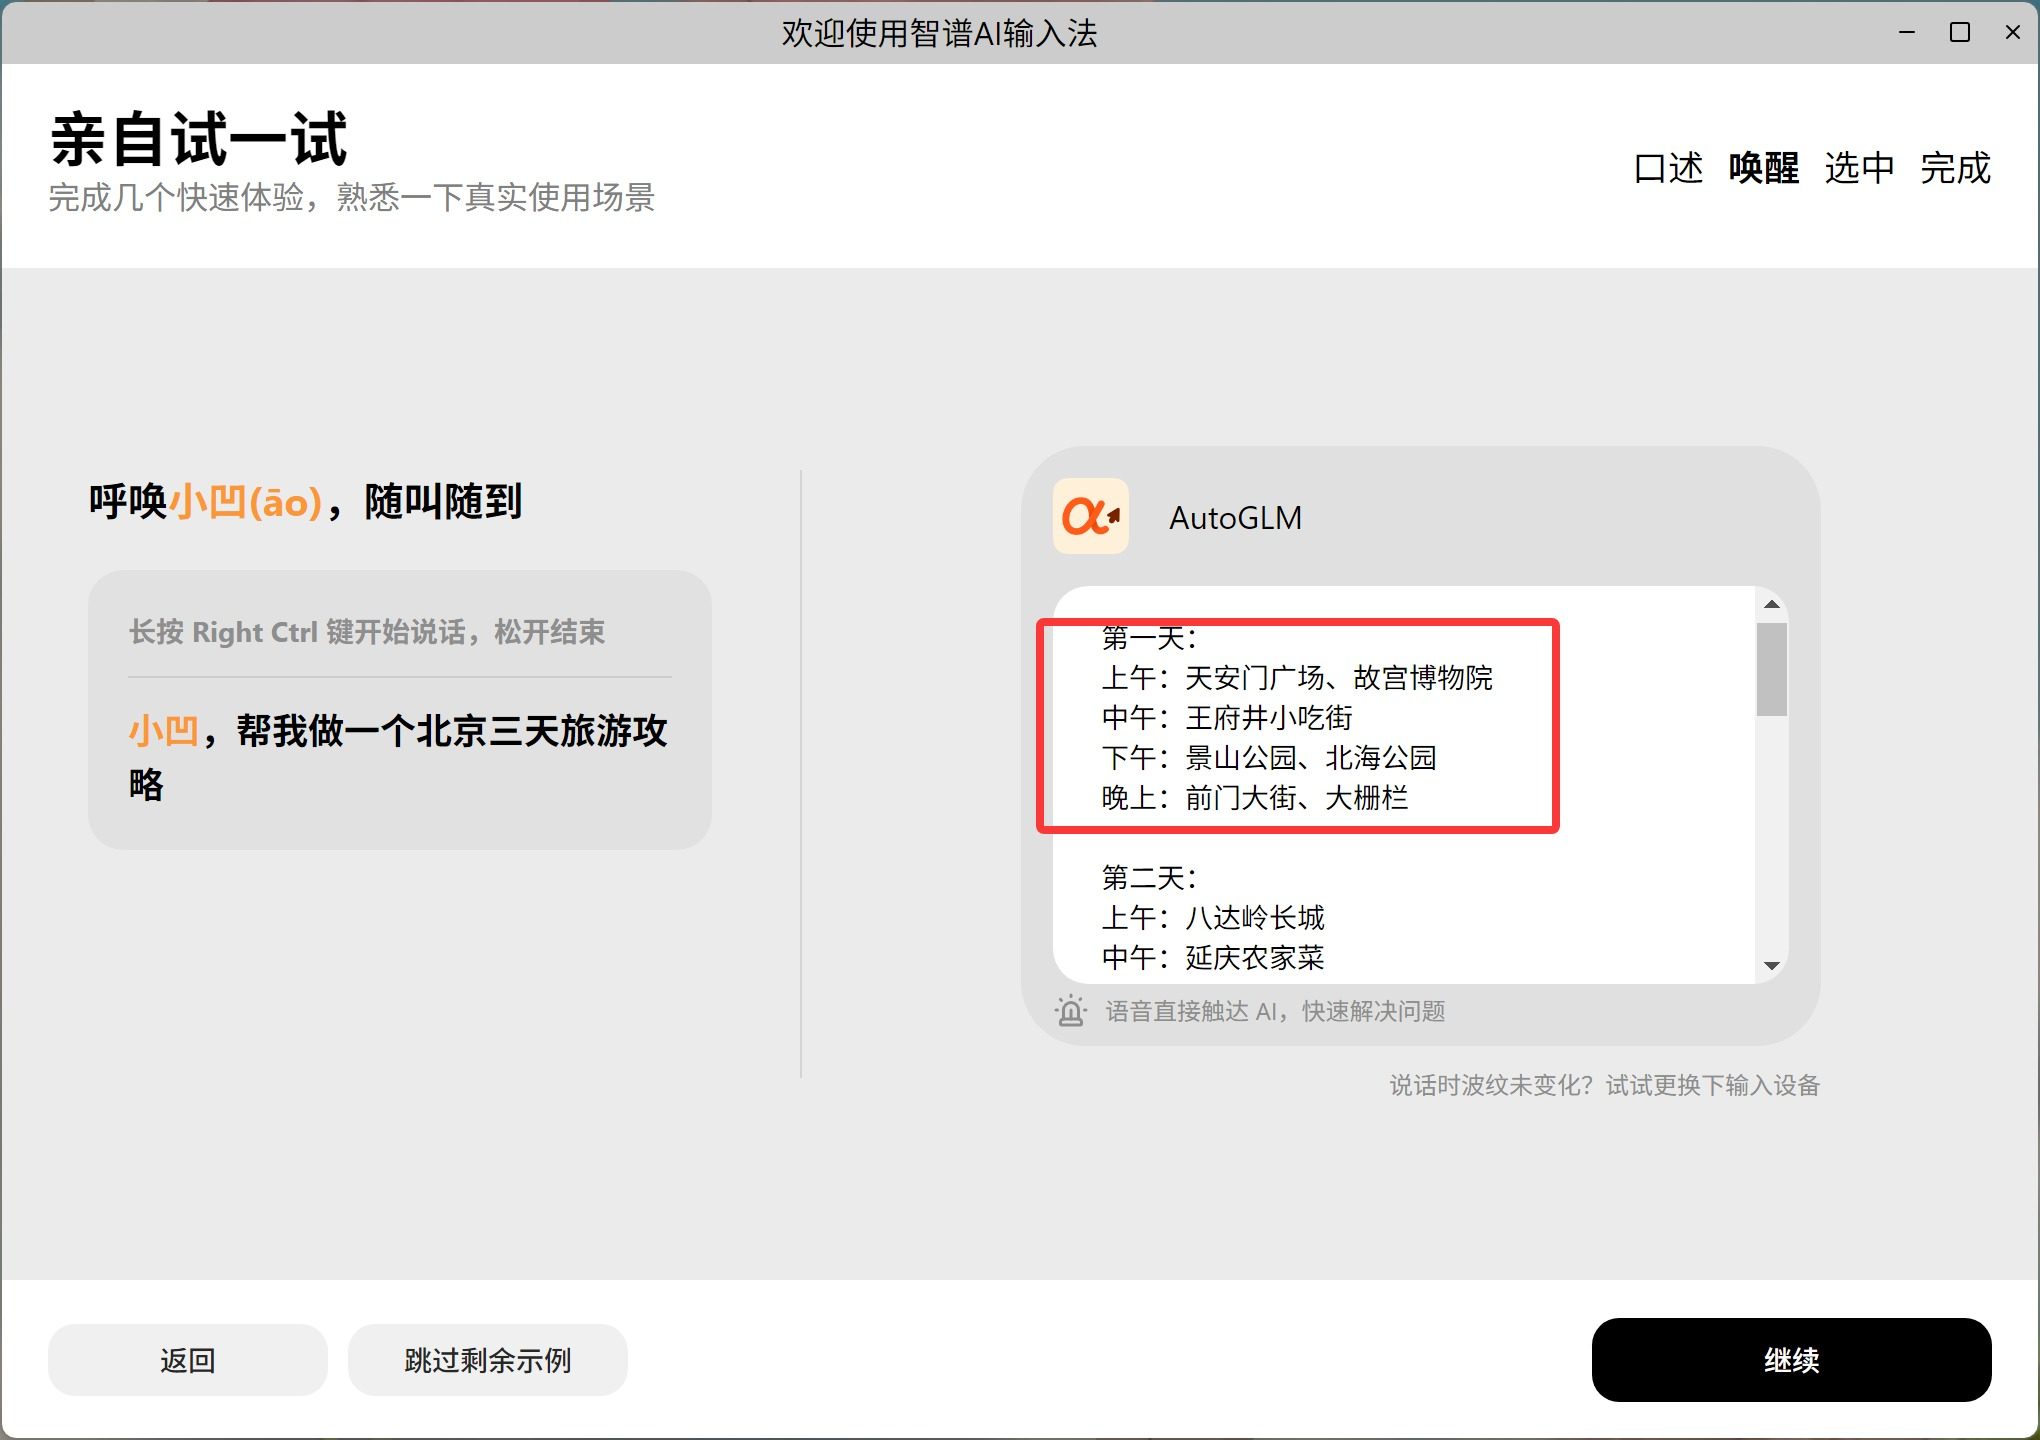2040x1440 pixels.
Task: Click the AutoGLM app logo icon
Action: pyautogui.click(x=1090, y=517)
